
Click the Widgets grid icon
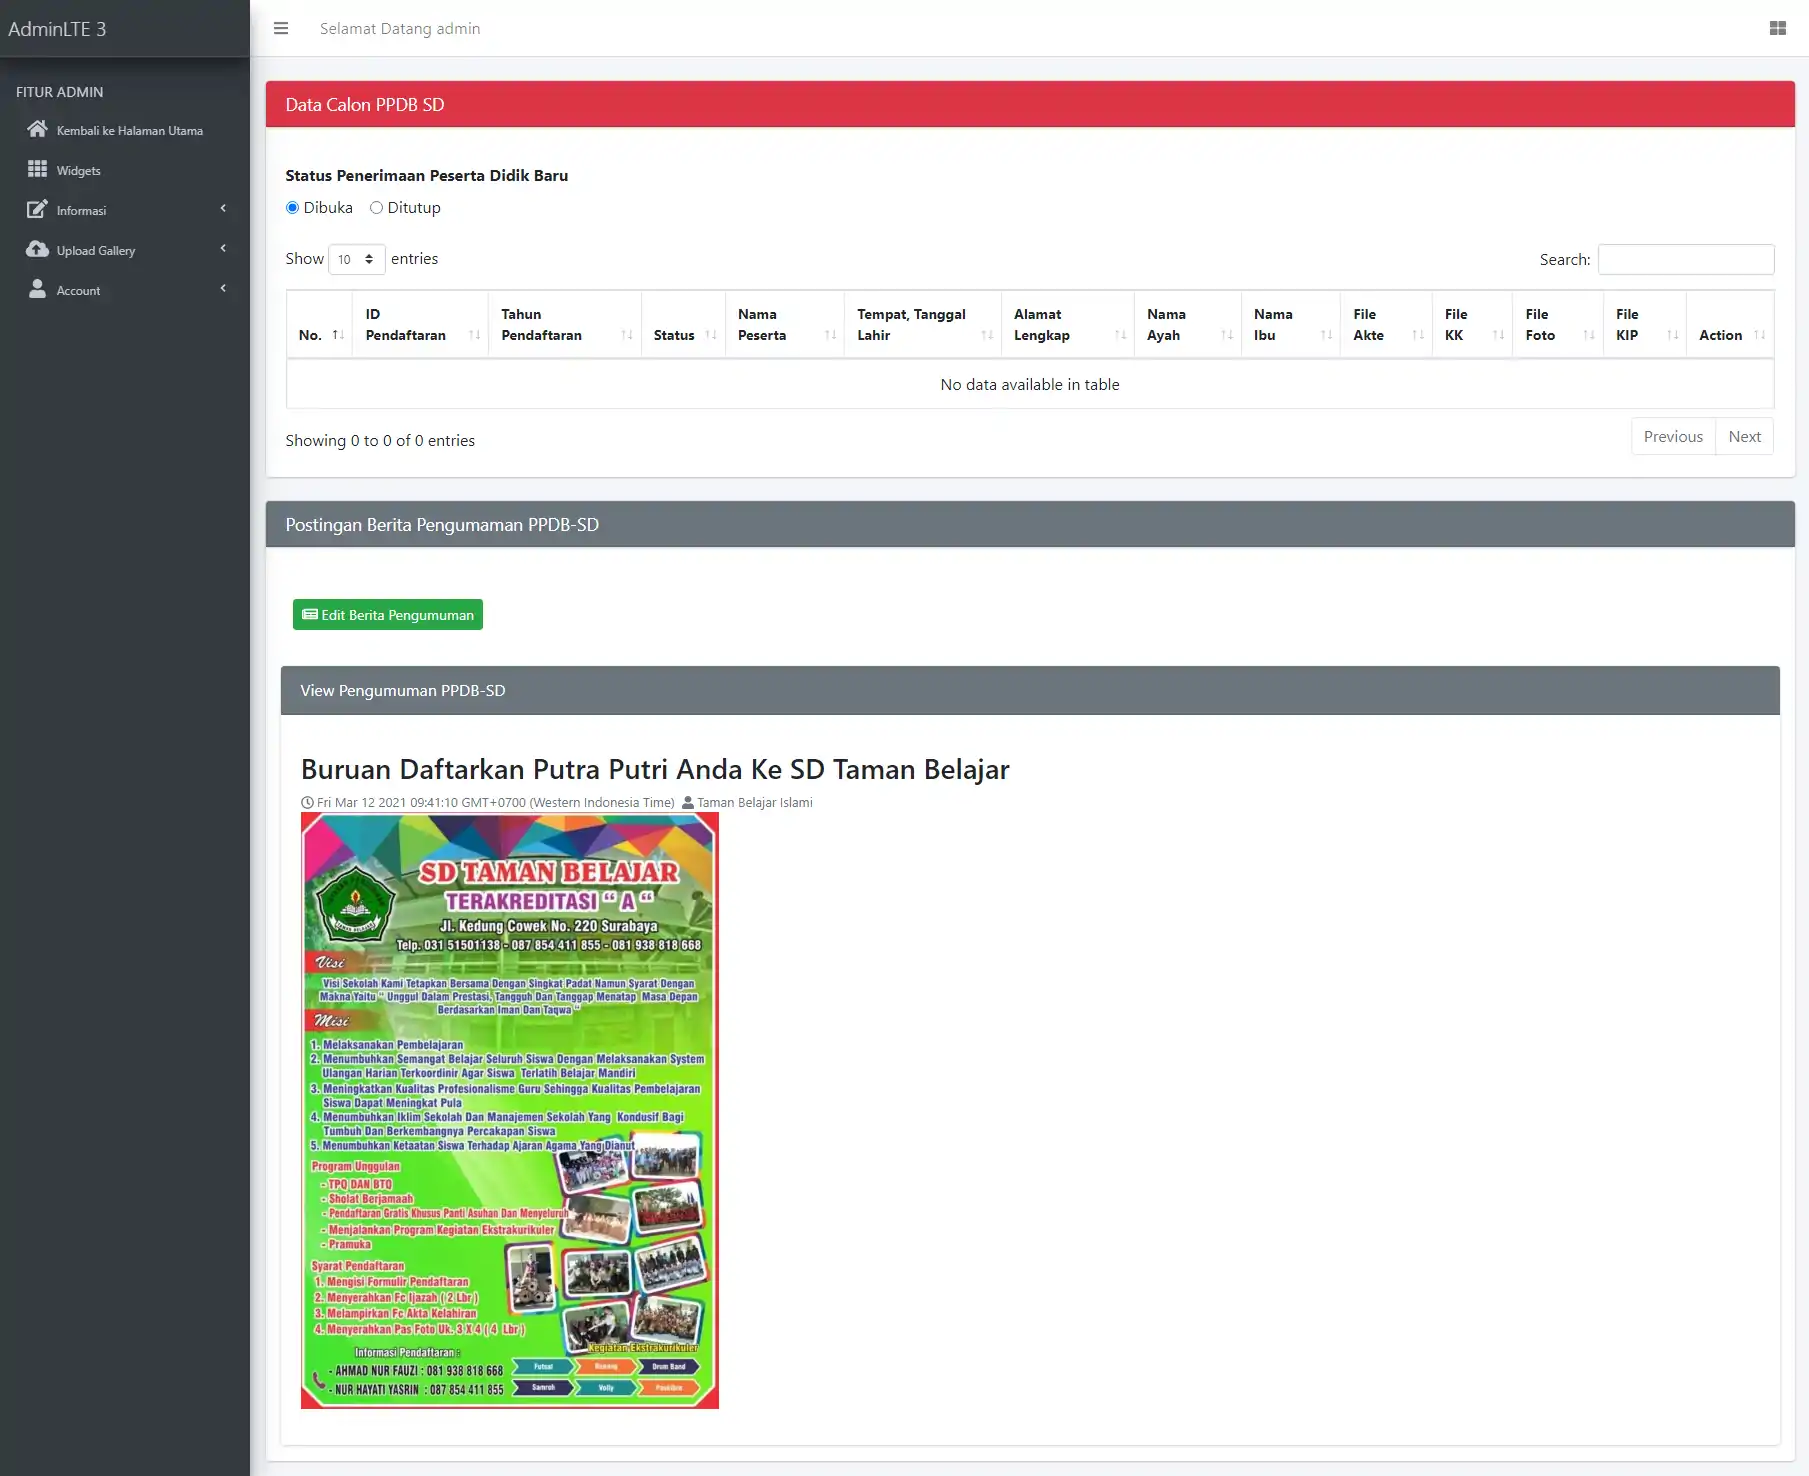coord(37,169)
